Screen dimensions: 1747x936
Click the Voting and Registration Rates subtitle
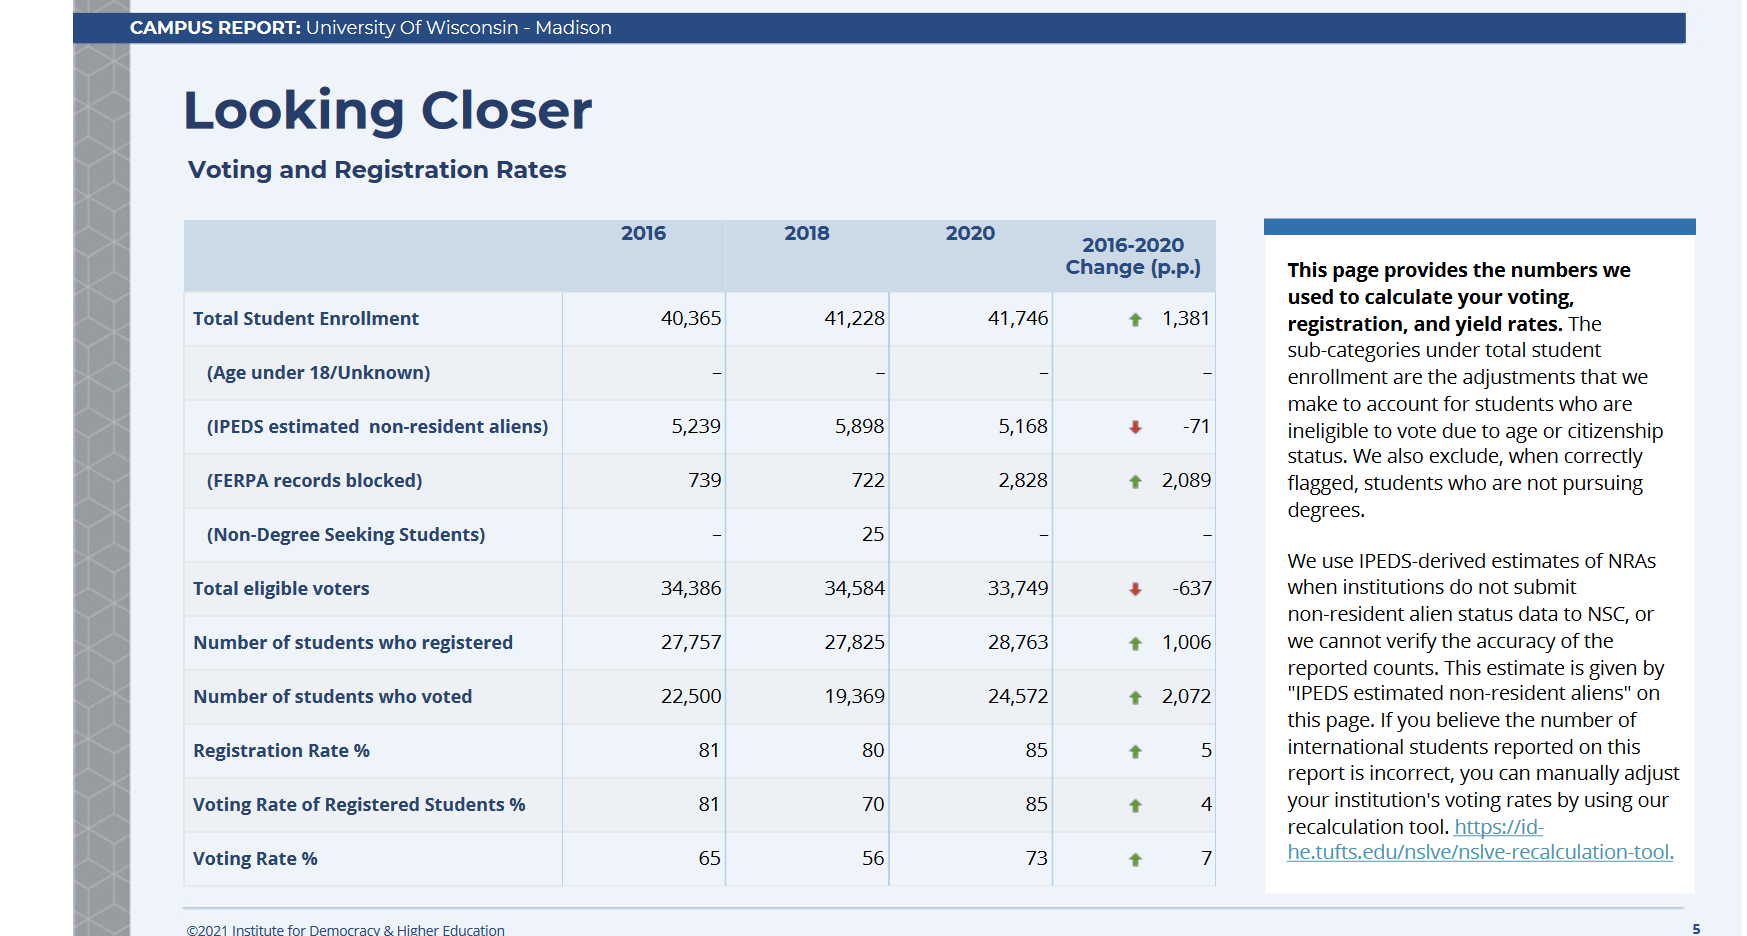pos(377,170)
